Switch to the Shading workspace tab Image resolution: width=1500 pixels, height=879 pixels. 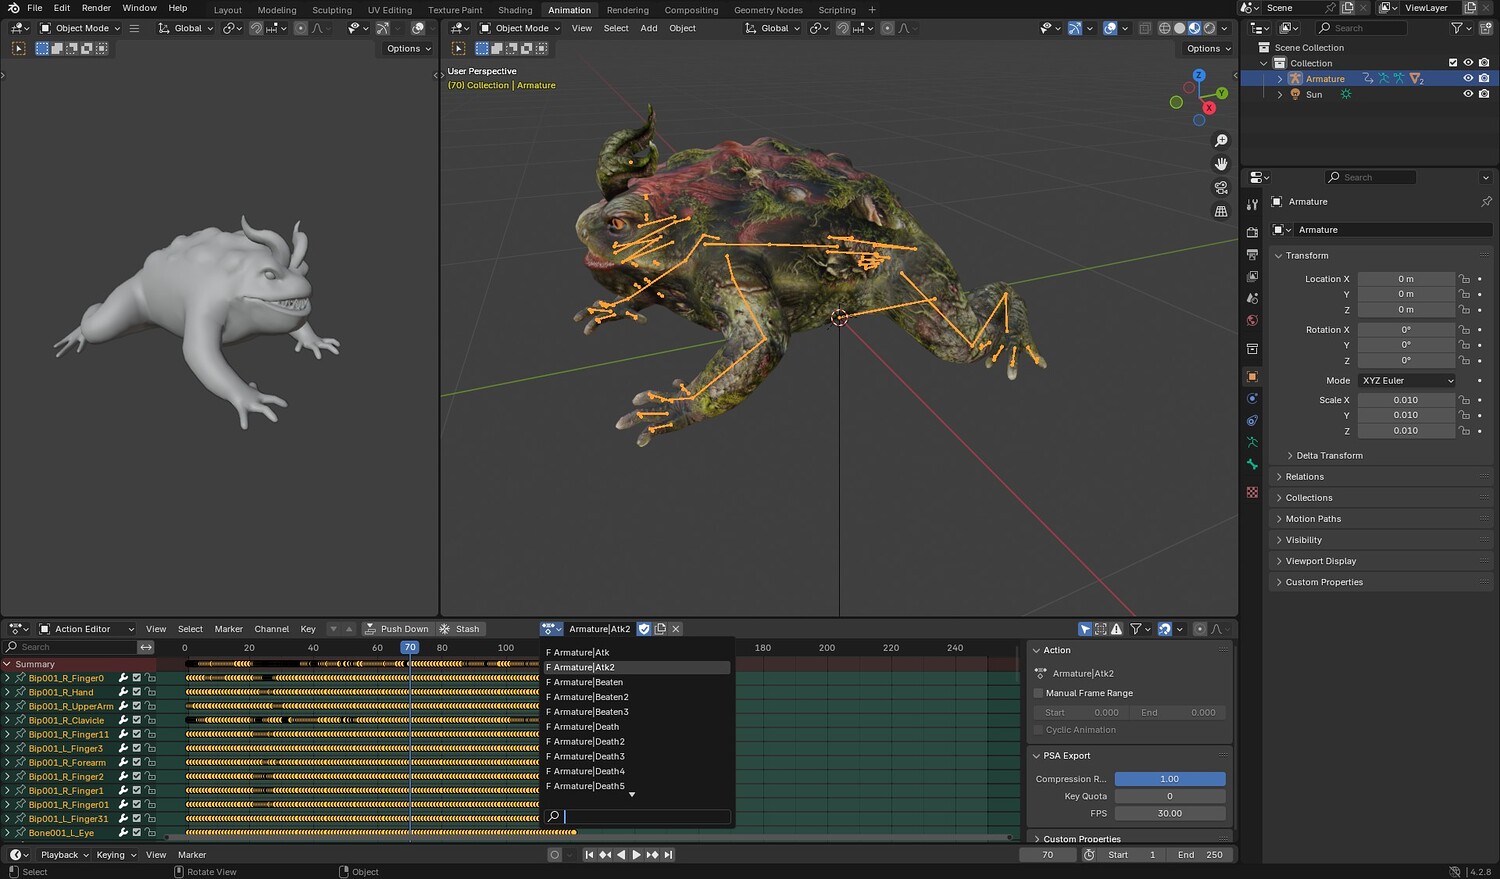coord(515,10)
